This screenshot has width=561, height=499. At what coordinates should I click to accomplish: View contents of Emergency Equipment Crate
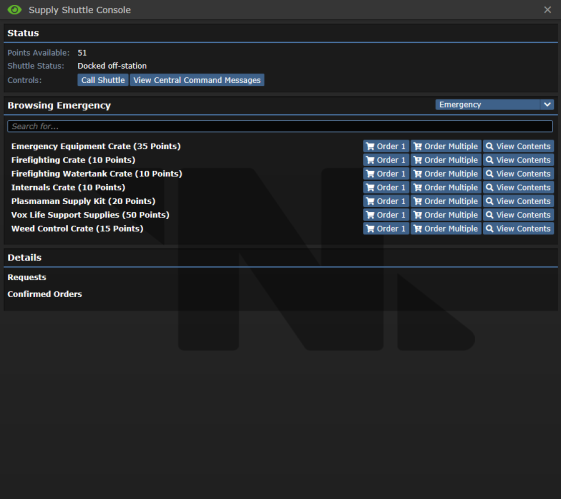(x=518, y=146)
